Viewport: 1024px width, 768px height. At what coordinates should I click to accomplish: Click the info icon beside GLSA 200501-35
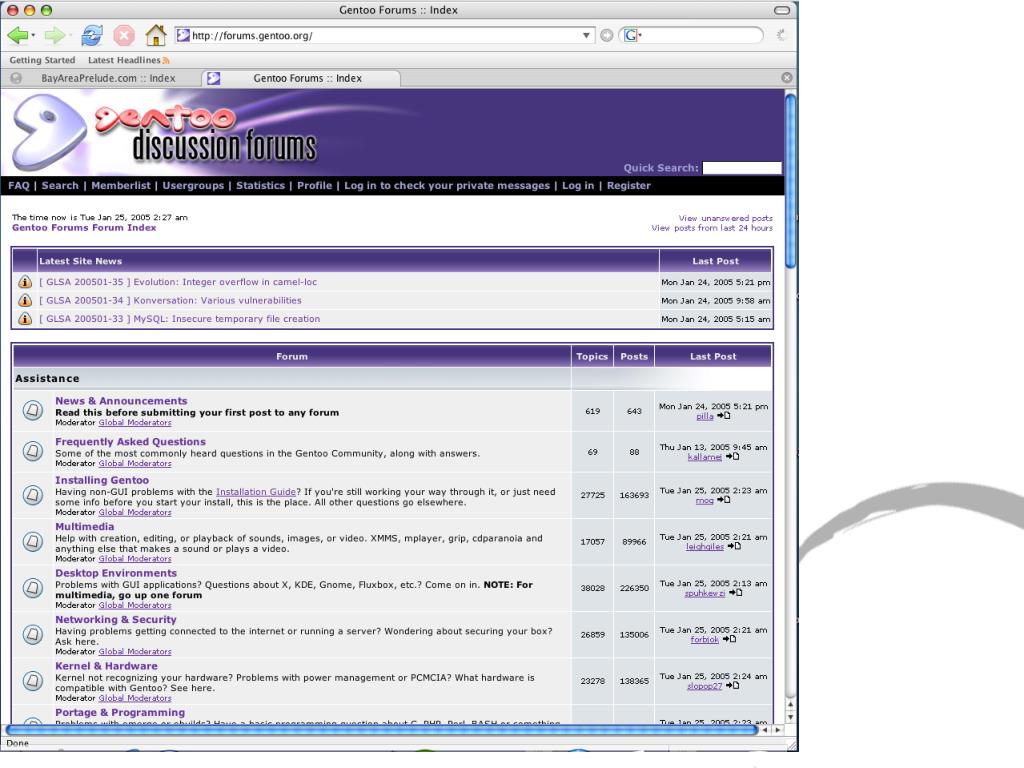pos(25,282)
